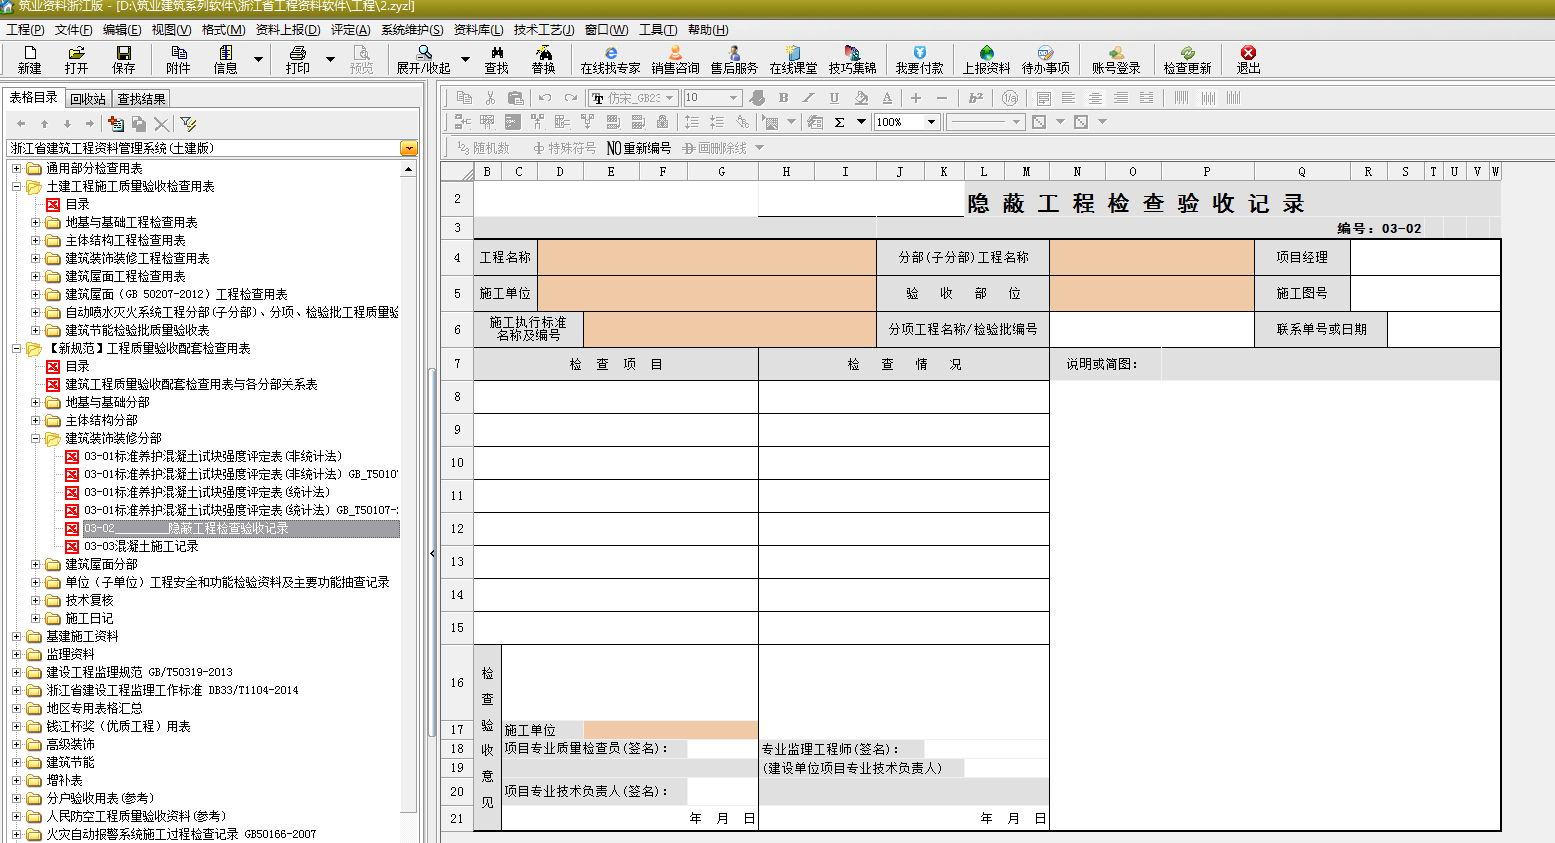Collapse the 建筑装饰装修分部 tree node
1555x843 pixels.
pos(35,439)
